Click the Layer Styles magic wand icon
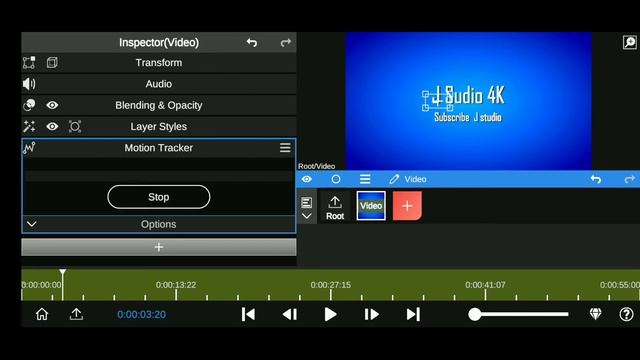The image size is (640, 360). point(29,127)
